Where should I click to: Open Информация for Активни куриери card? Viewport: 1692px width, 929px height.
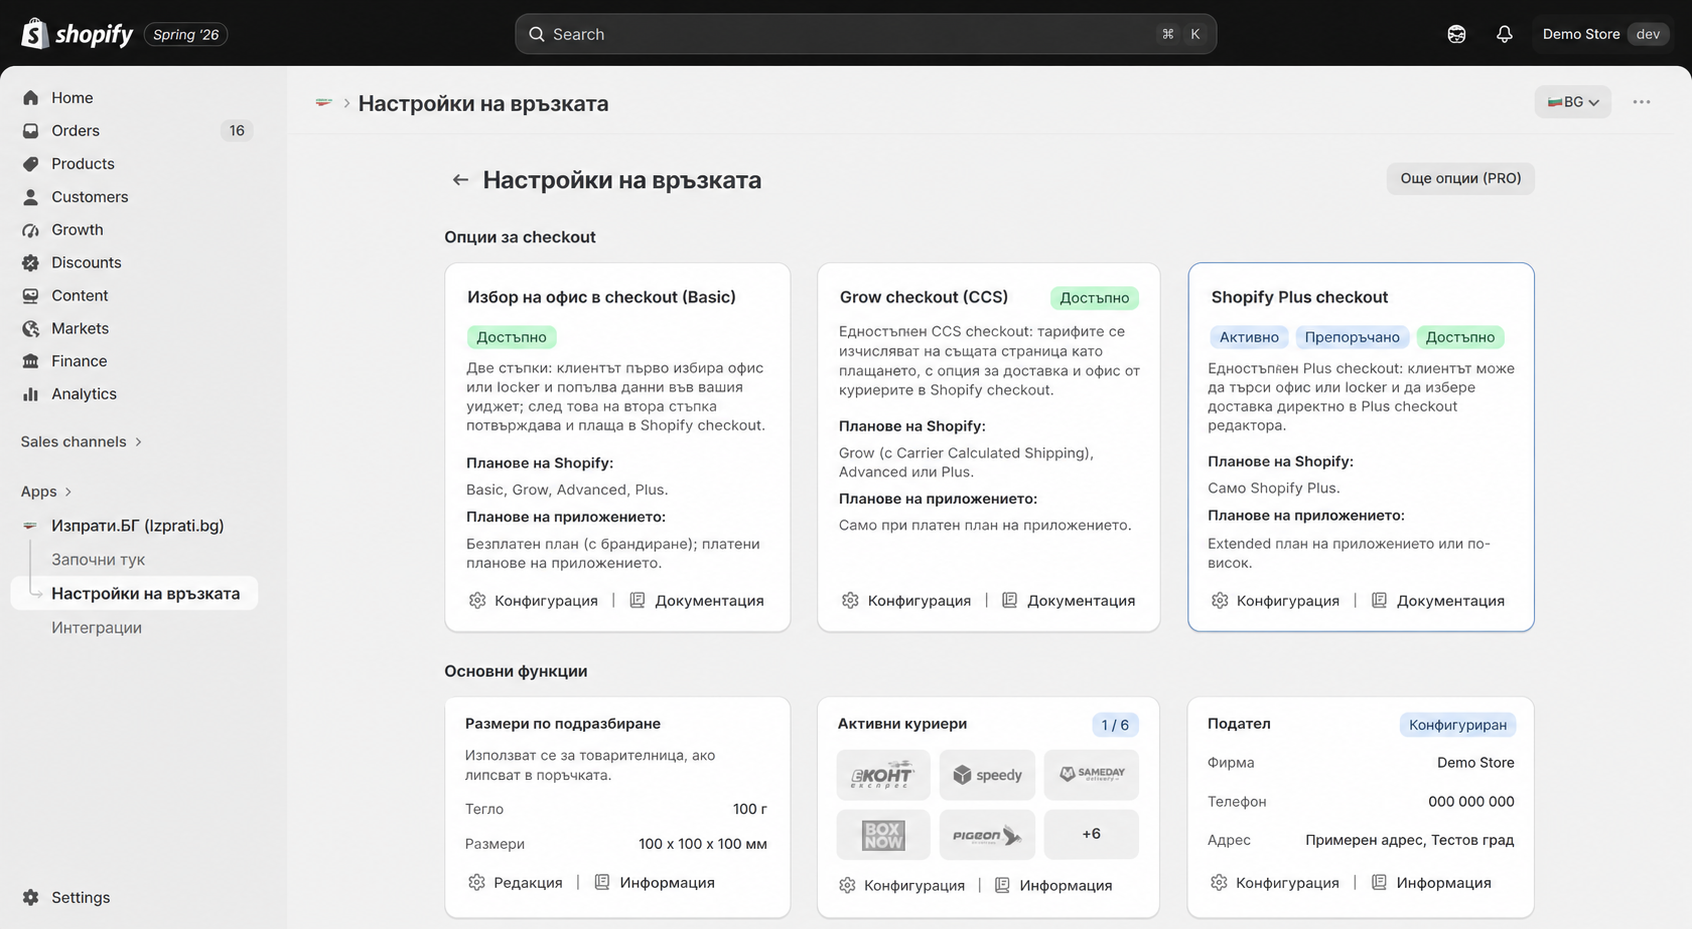pos(1053,886)
